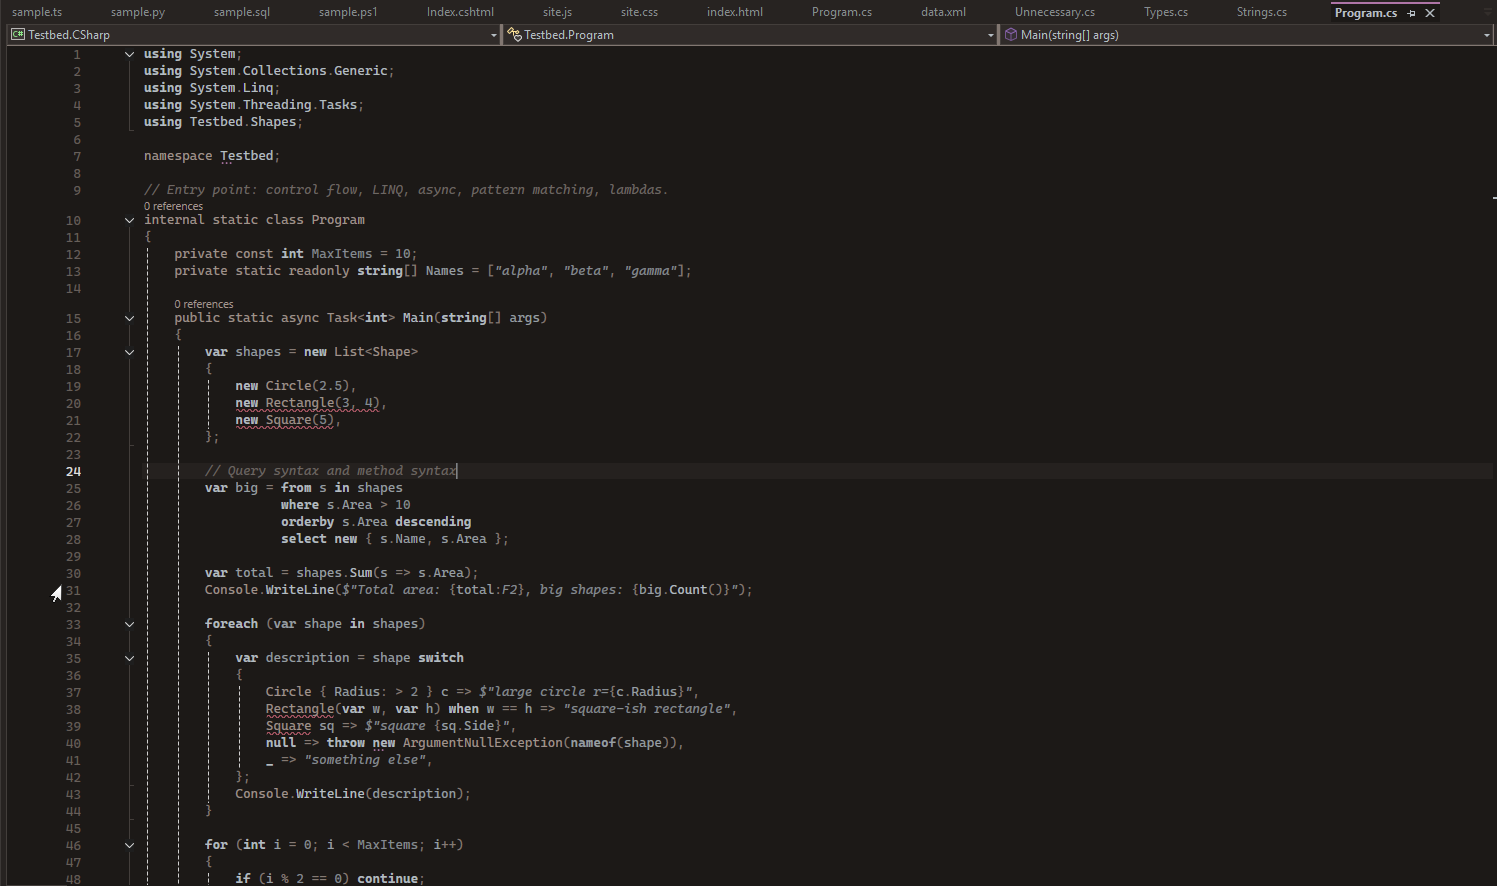Switch to the Types.cs tab
1497x886 pixels.
click(x=1166, y=12)
